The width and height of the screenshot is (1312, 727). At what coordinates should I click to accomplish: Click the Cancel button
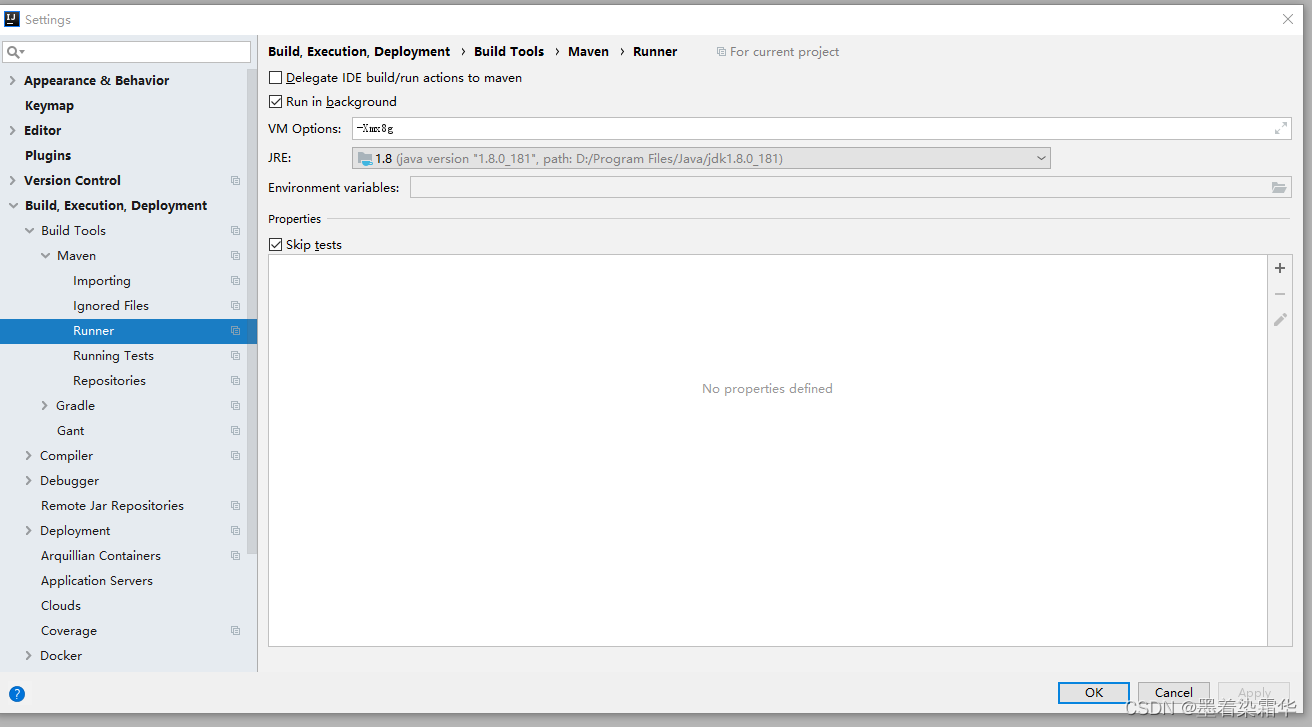click(x=1173, y=692)
